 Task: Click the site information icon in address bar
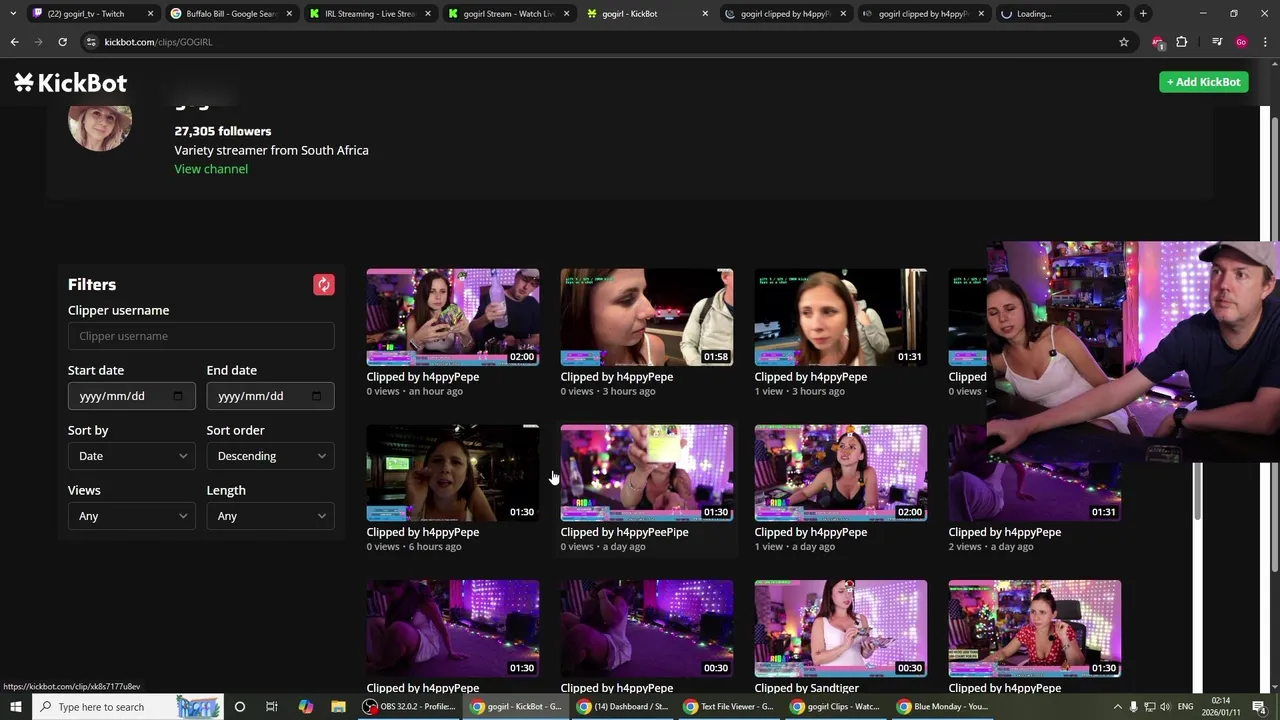(91, 42)
